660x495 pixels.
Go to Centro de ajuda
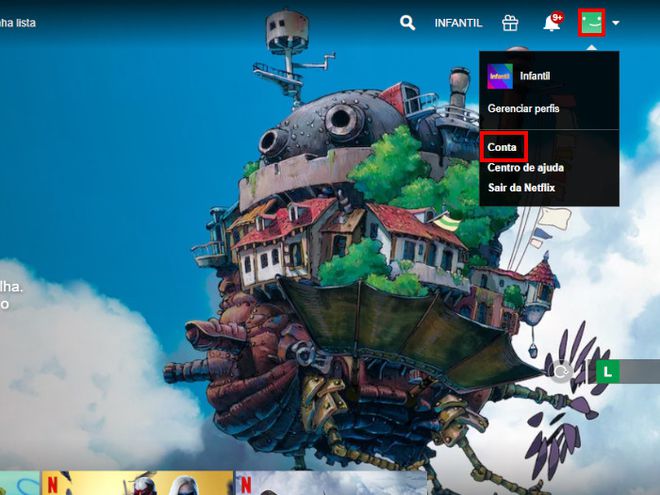[525, 168]
